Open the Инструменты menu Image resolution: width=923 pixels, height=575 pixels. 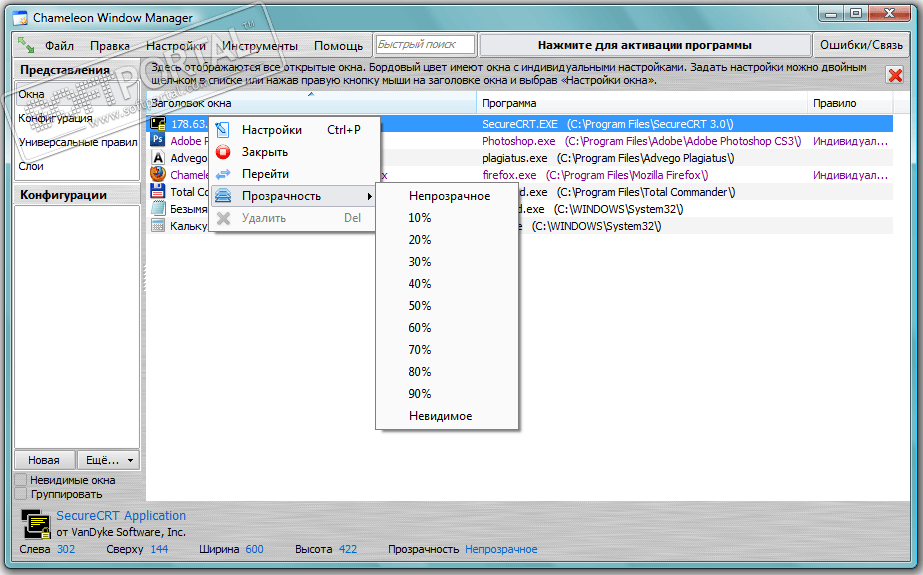click(x=260, y=45)
